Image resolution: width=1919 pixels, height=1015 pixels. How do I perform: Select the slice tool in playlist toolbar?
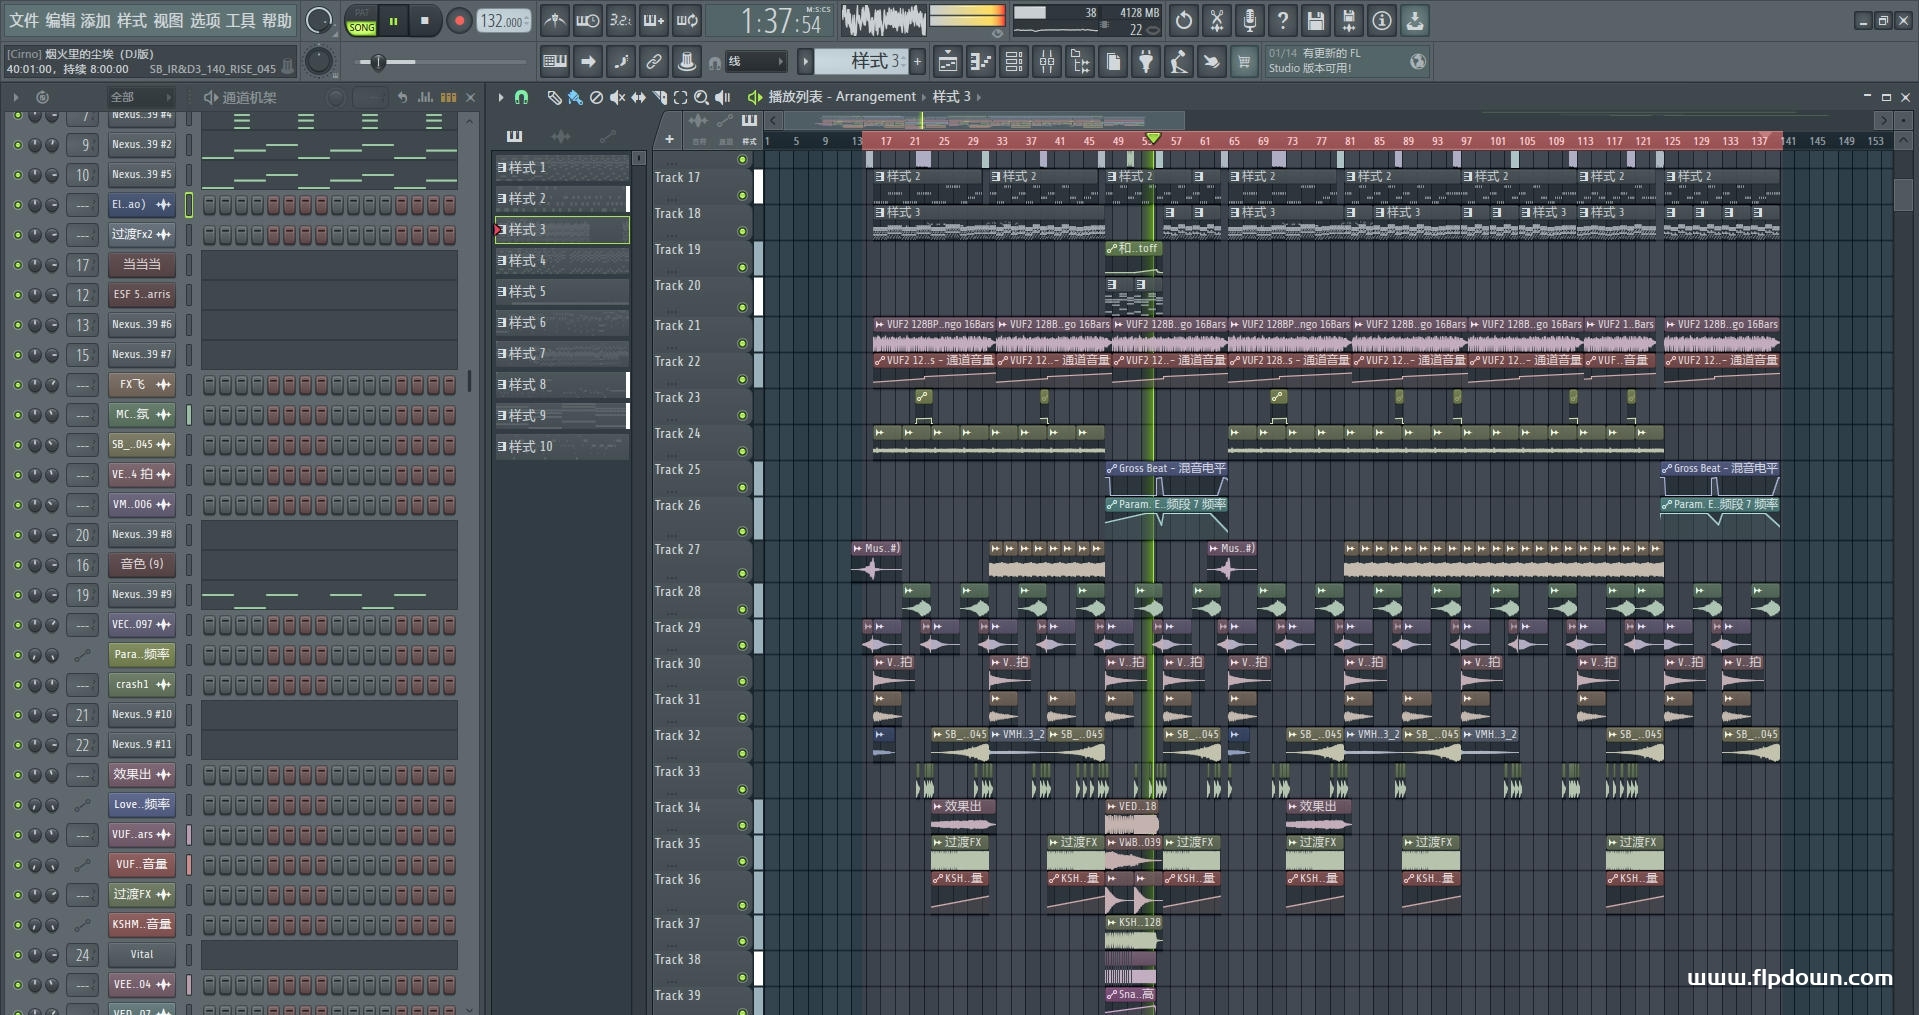click(x=659, y=97)
